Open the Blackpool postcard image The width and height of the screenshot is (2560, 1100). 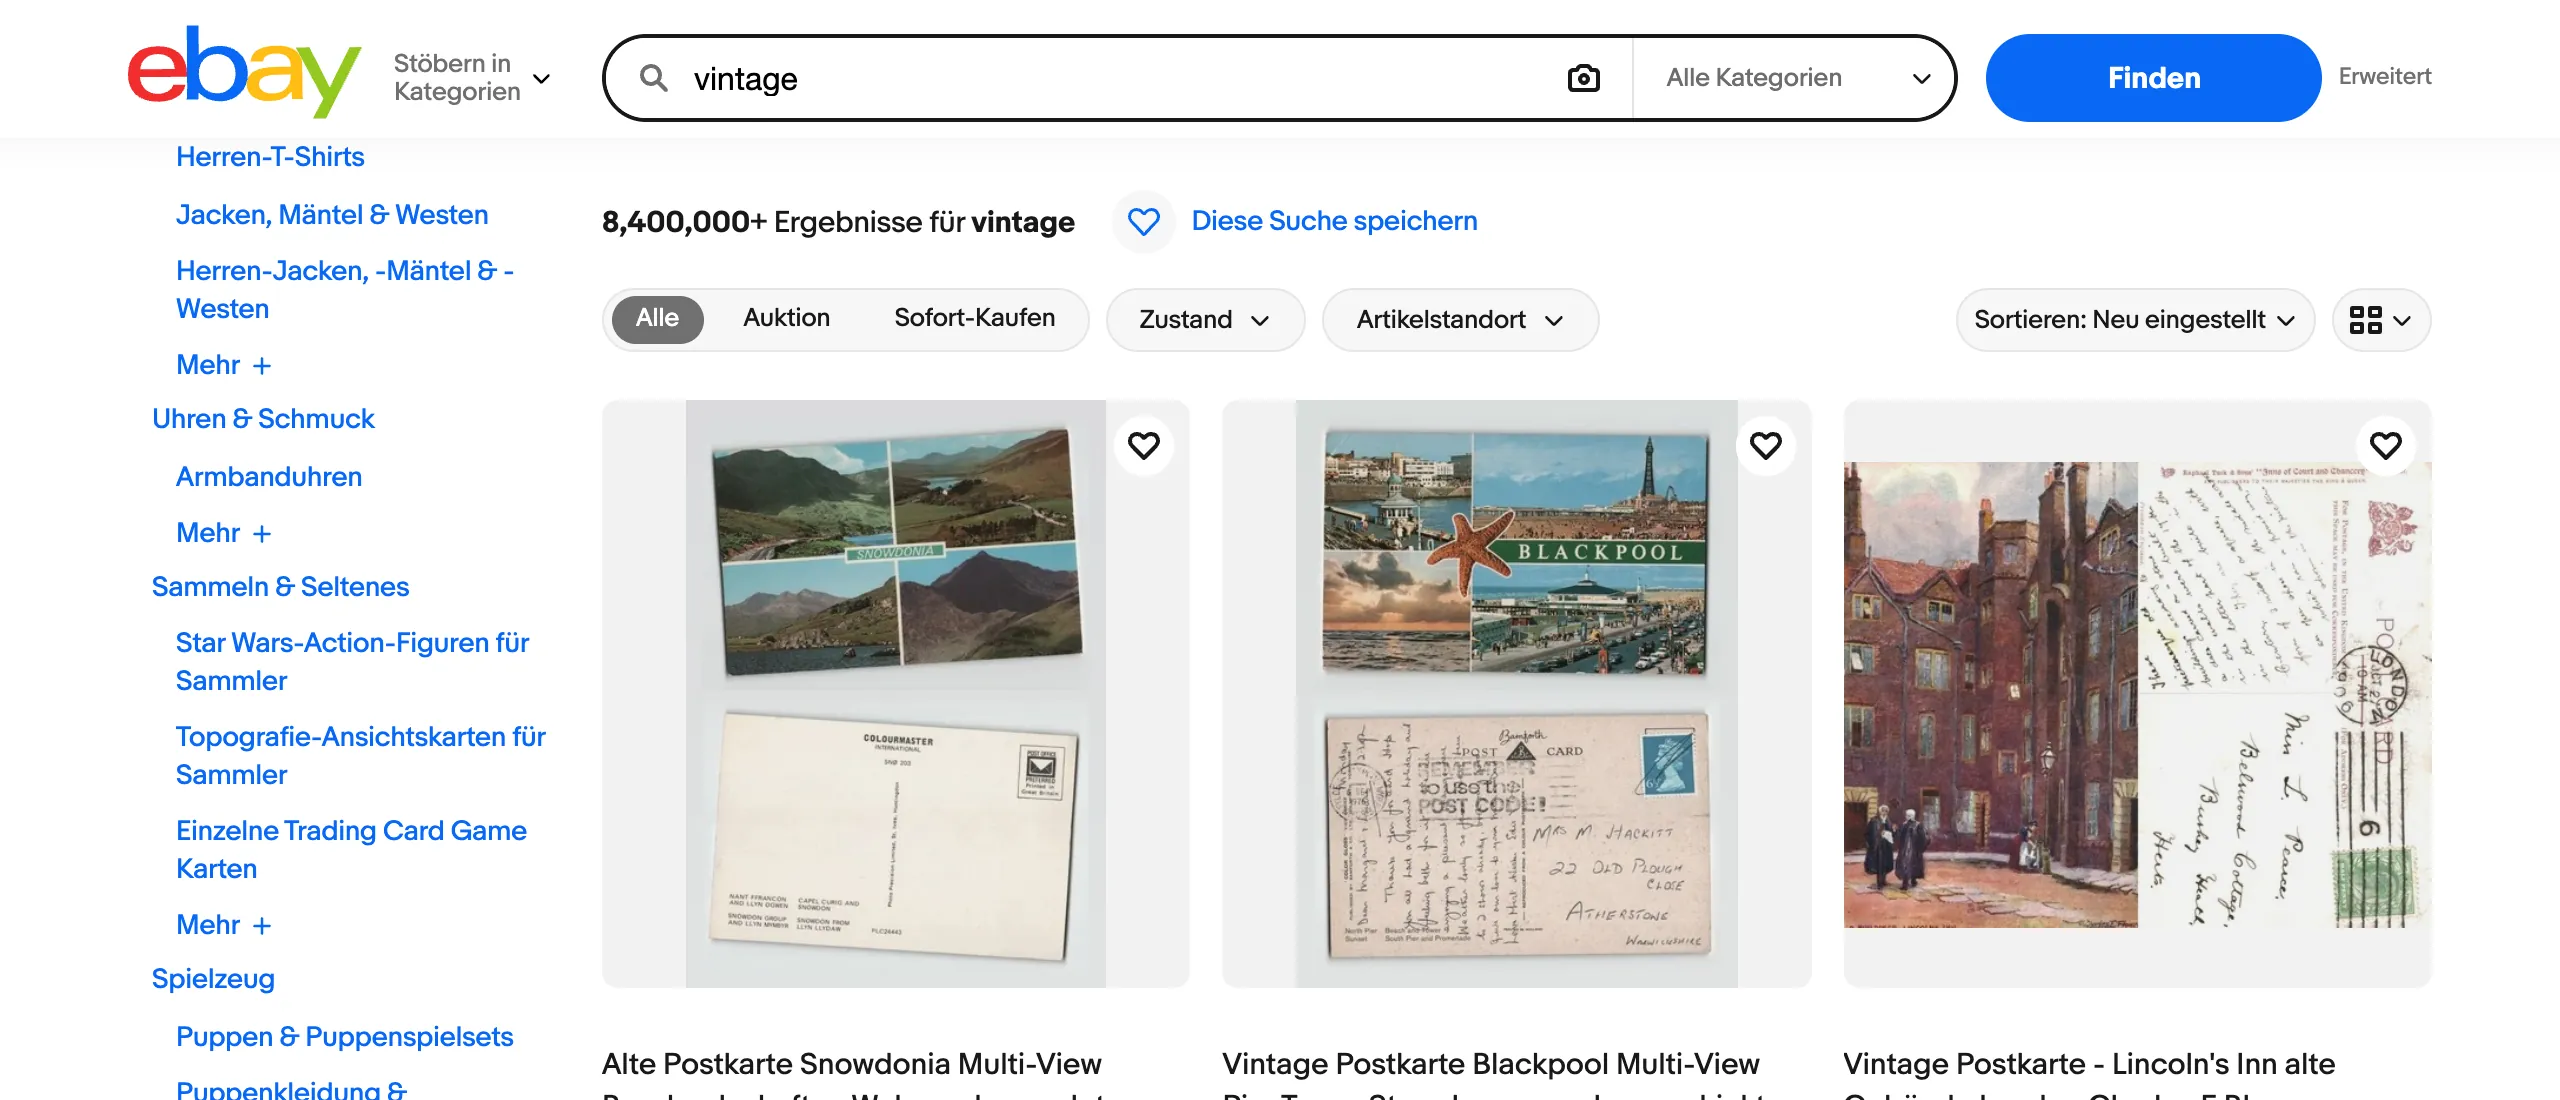coord(1516,694)
